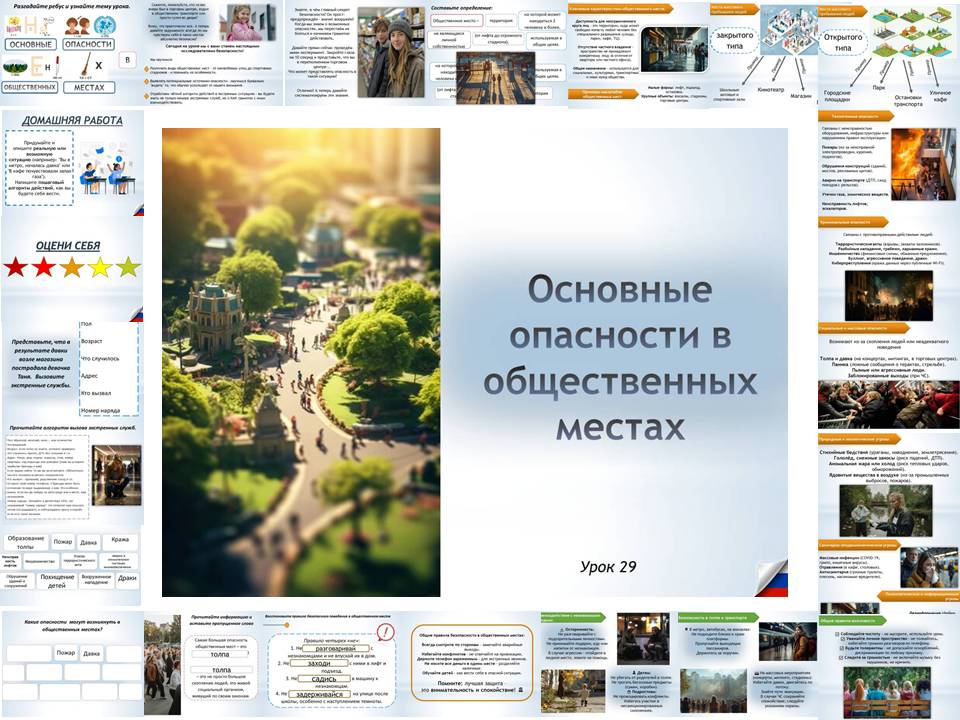Expand the Техногенные опасности orange header

coord(853,118)
